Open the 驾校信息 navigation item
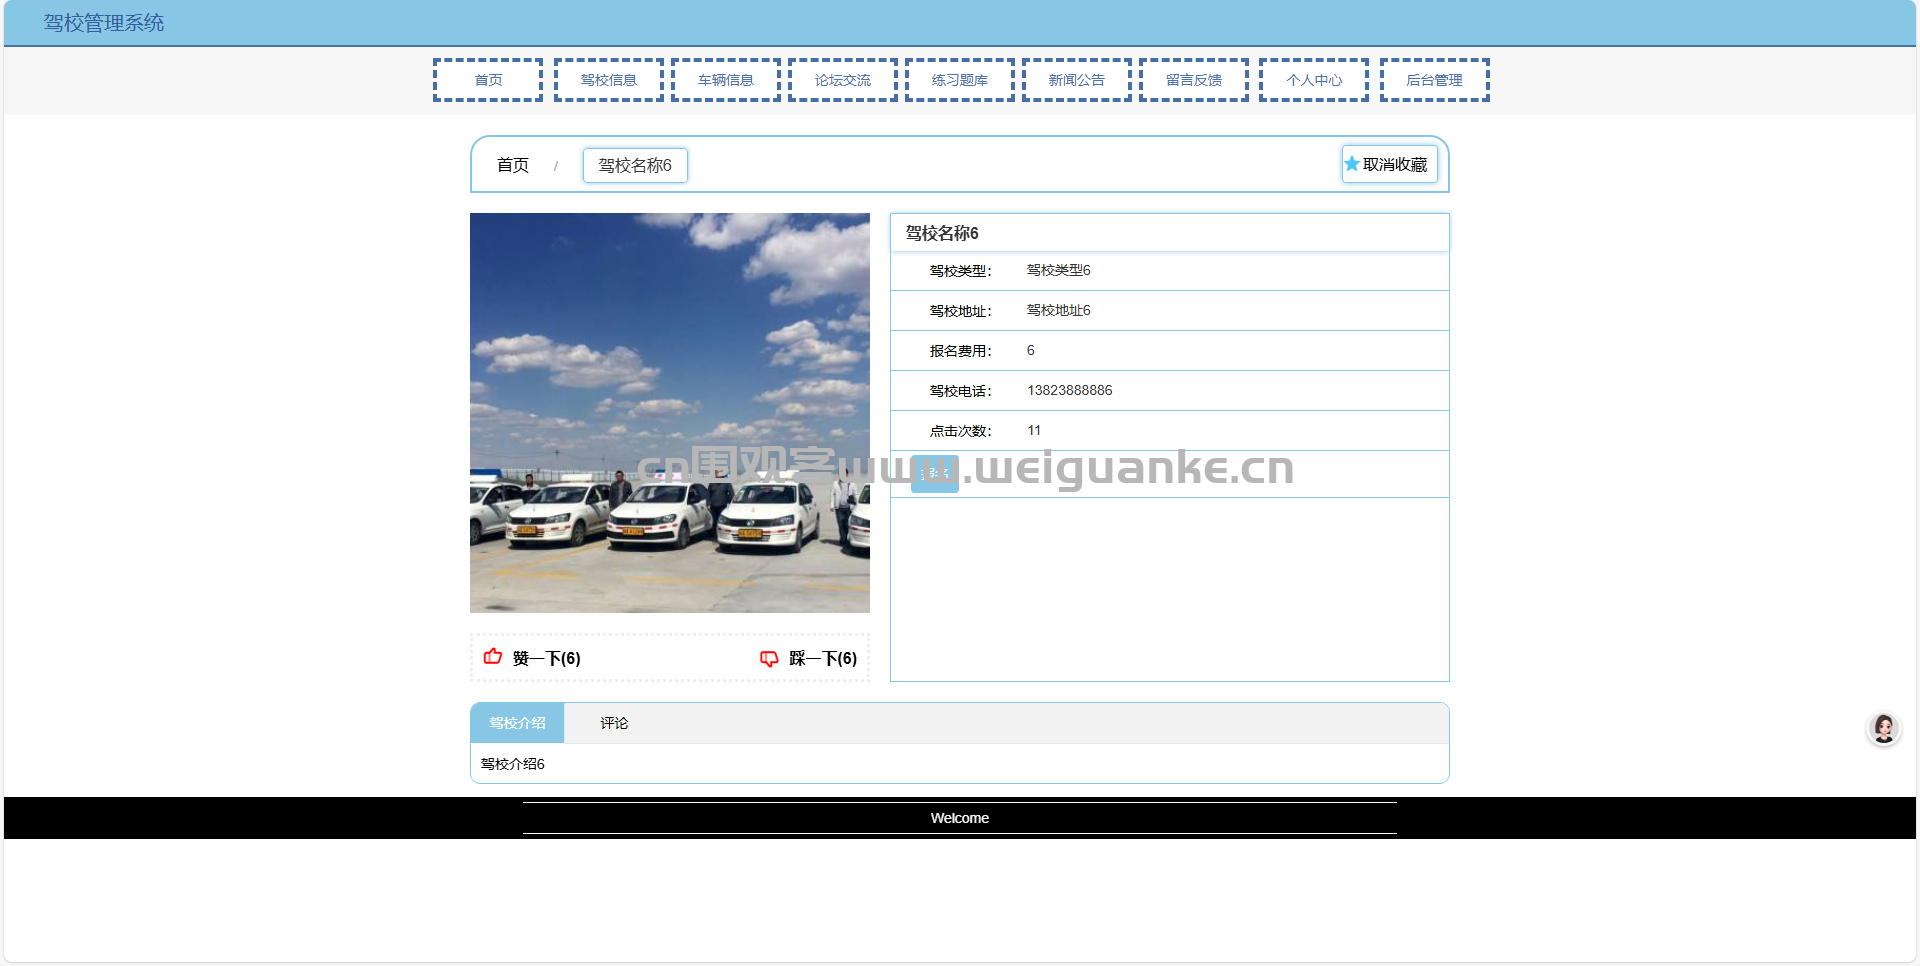This screenshot has height=966, width=1920. tap(608, 80)
